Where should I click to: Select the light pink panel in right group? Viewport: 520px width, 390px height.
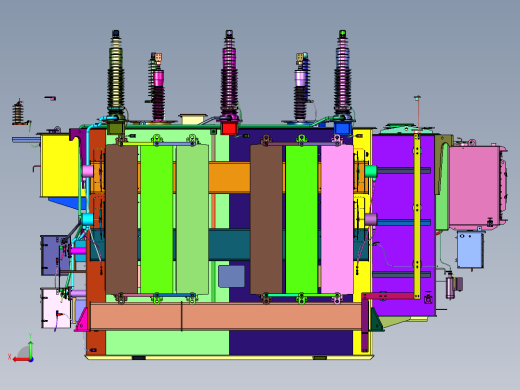pos(337,219)
